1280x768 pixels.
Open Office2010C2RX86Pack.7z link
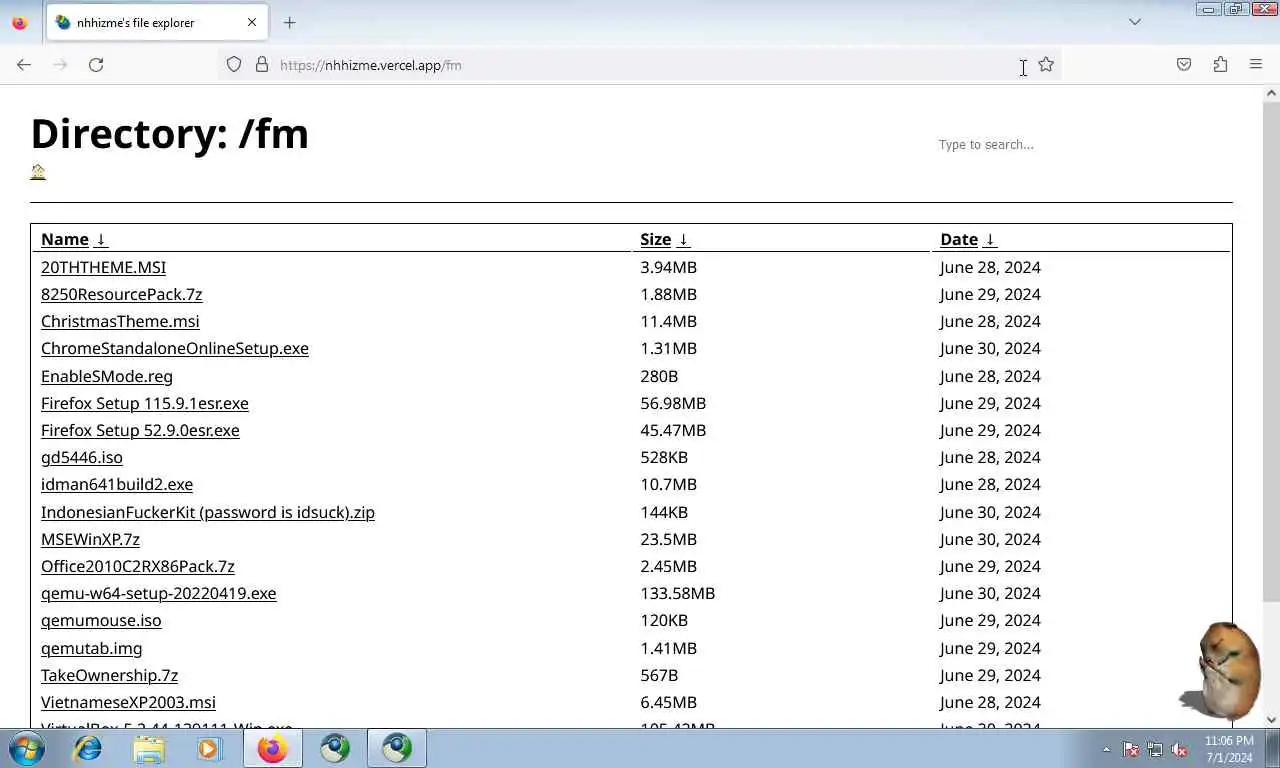(138, 566)
